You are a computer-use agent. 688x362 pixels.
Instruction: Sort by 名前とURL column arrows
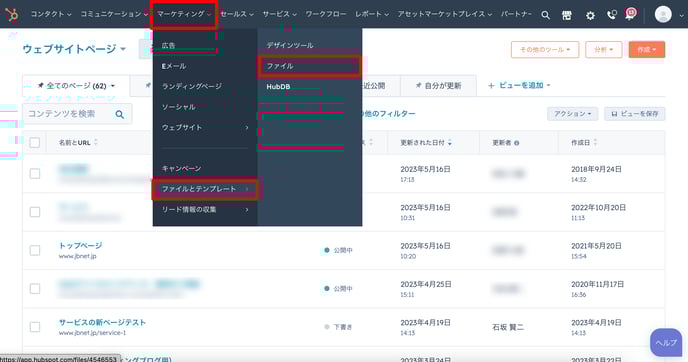(x=96, y=143)
